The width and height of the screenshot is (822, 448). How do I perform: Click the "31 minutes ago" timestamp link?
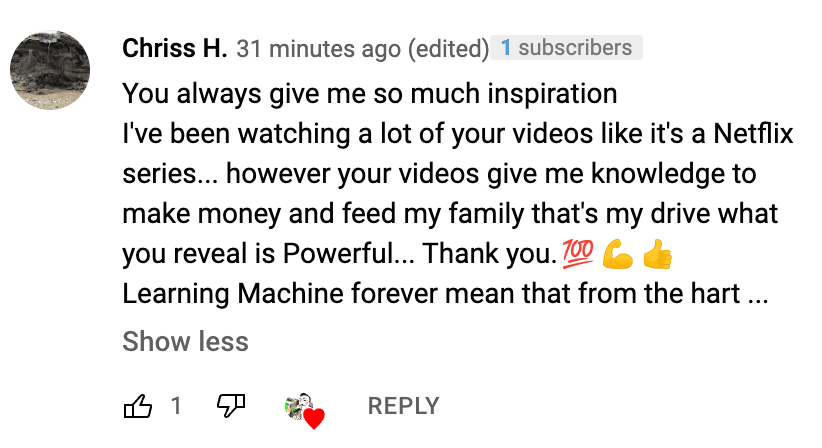(x=320, y=48)
